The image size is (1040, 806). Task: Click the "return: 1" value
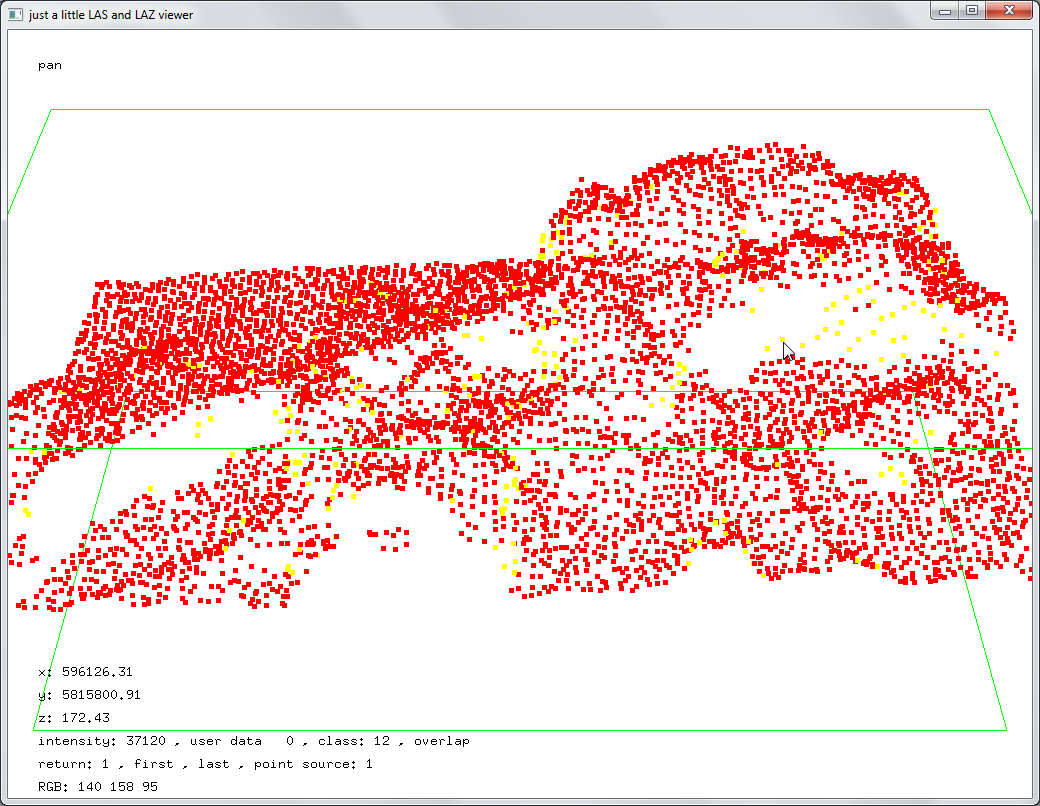point(73,764)
